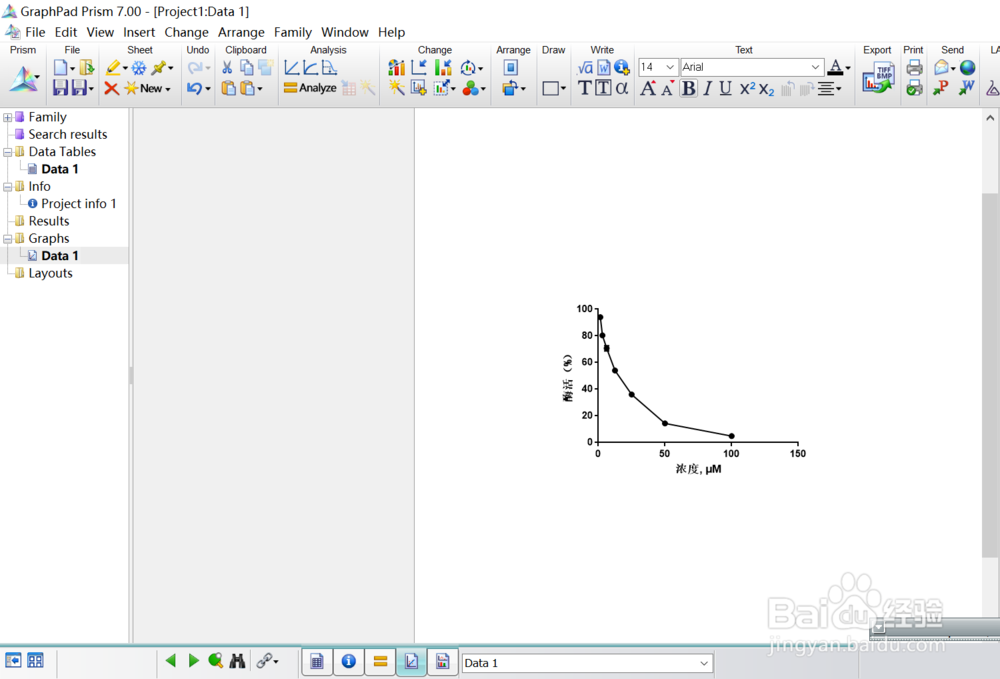
Task: Select Project info 1 in navigator
Action: click(78, 203)
